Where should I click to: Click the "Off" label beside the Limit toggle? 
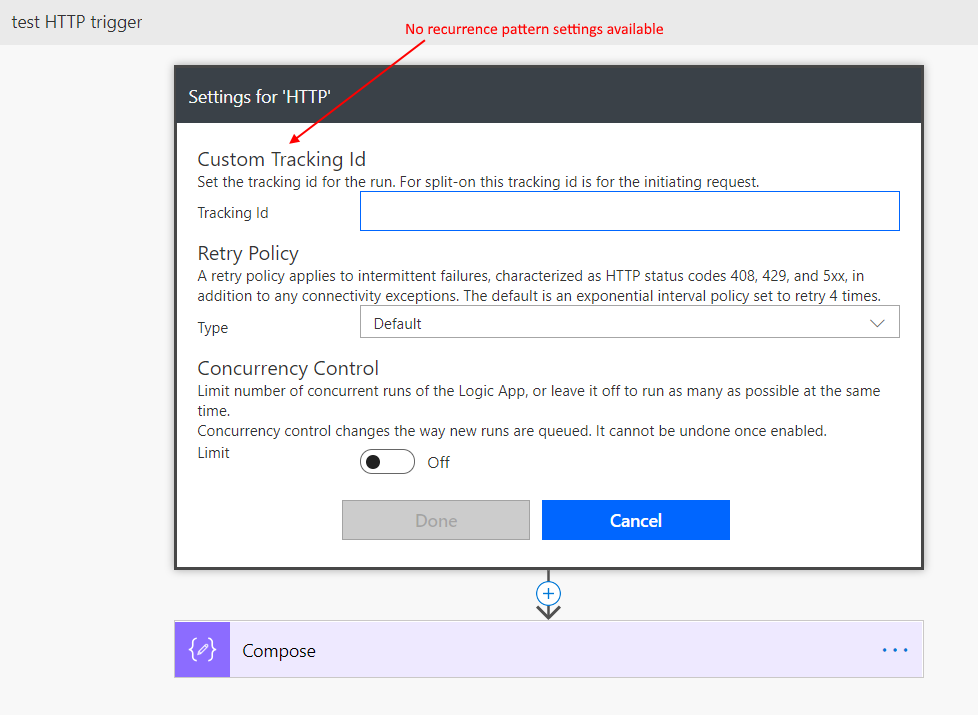pos(438,462)
